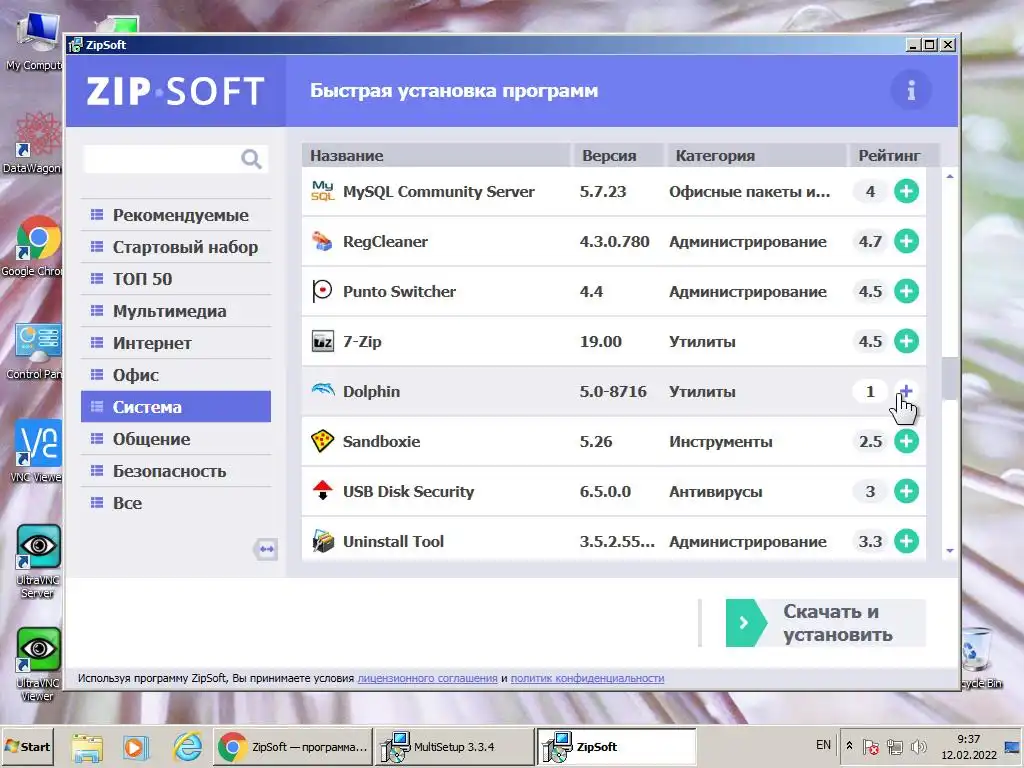This screenshot has height=768, width=1024.
Task: Add RegCleaner with its green plus
Action: pos(906,241)
